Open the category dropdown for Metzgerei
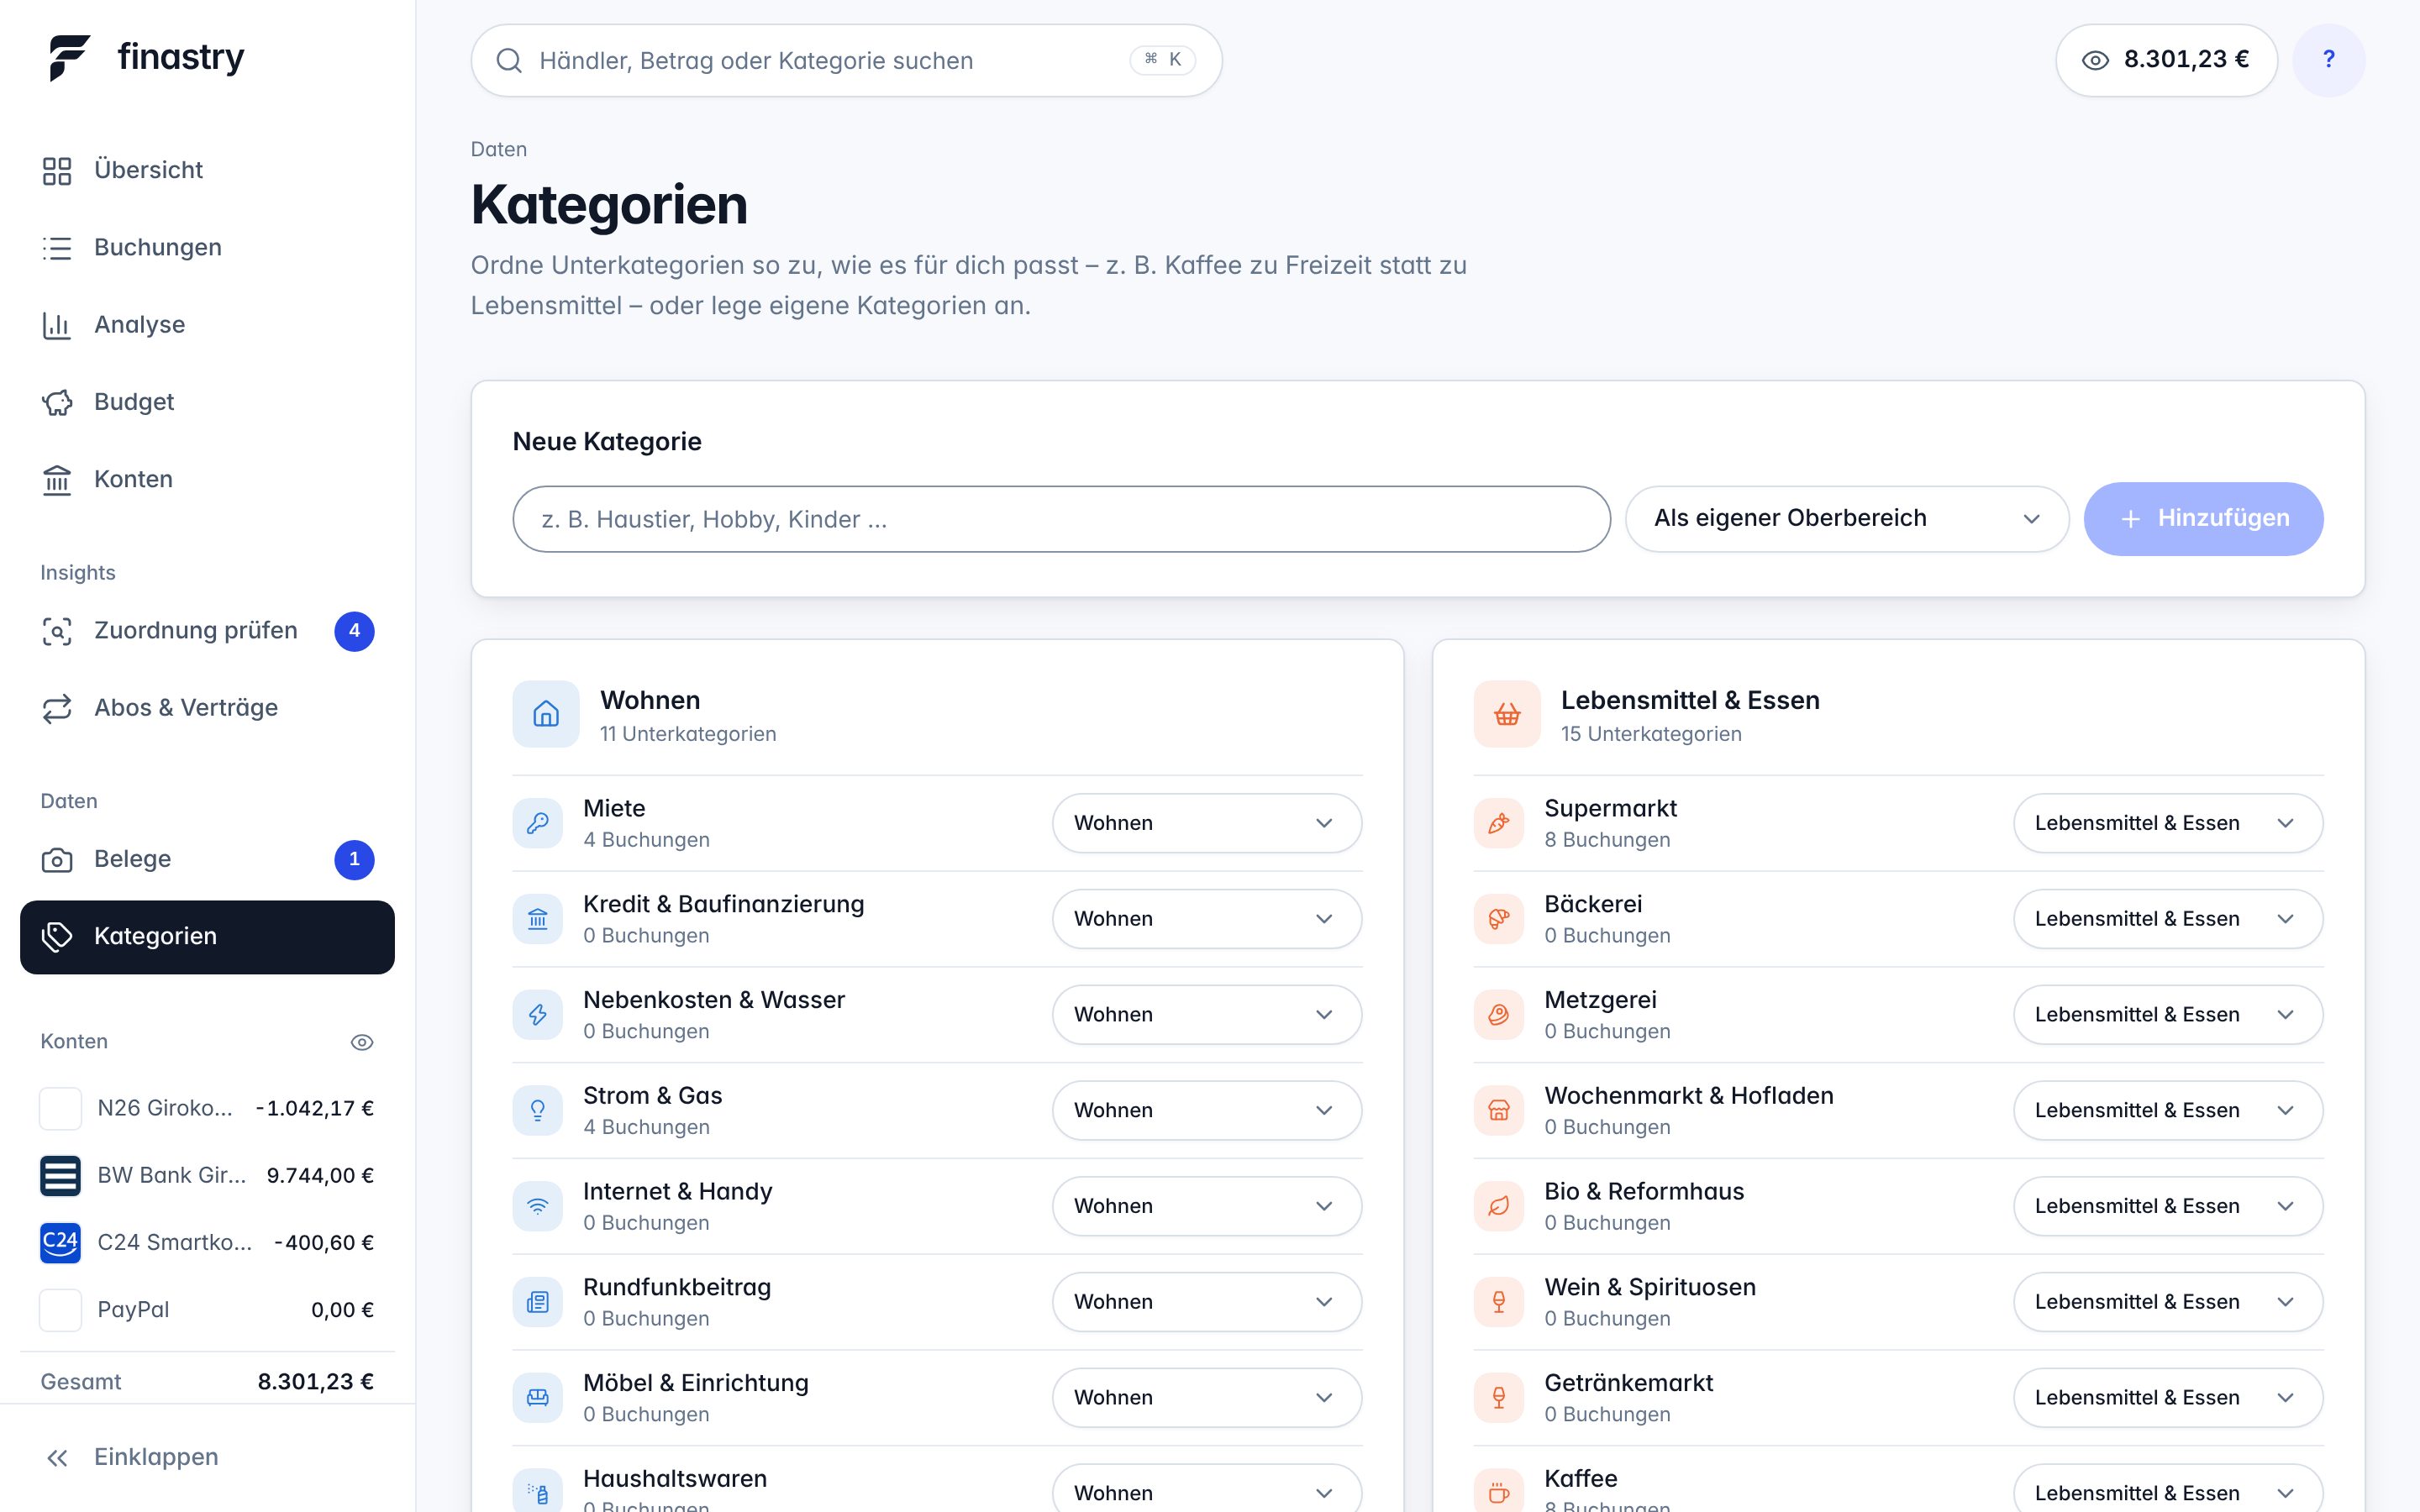 (x=2167, y=1015)
